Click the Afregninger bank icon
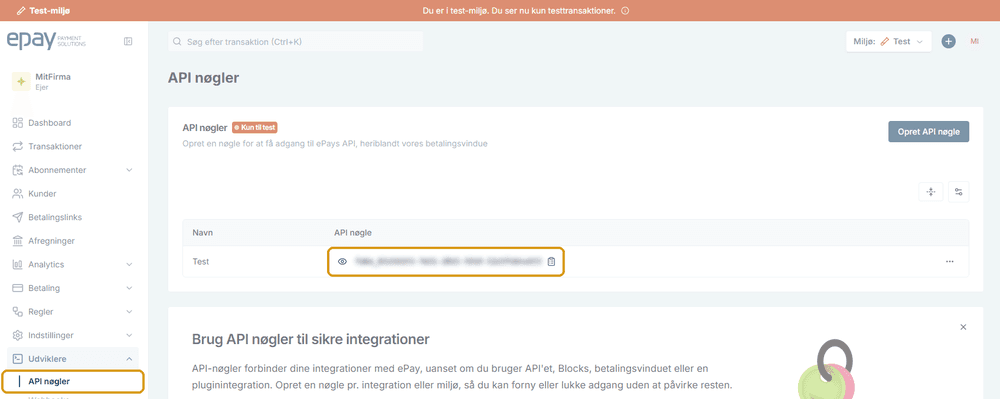 [18, 241]
